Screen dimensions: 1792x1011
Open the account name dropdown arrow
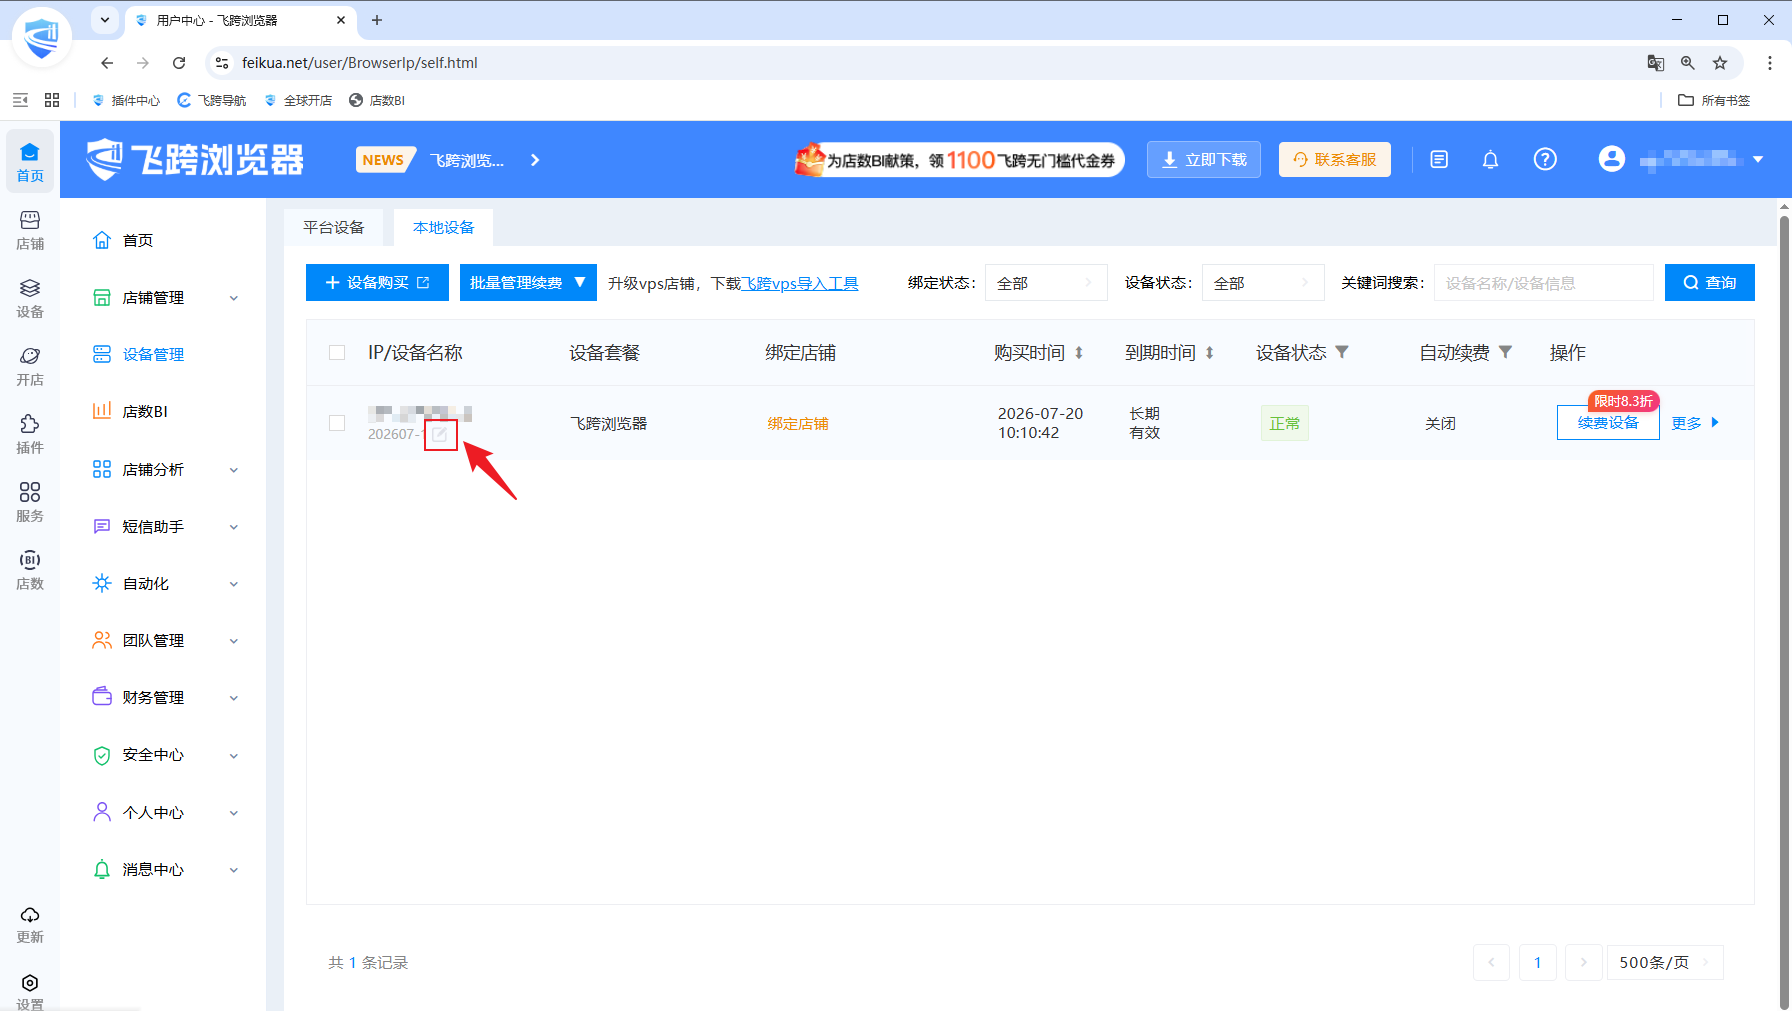tap(1758, 160)
